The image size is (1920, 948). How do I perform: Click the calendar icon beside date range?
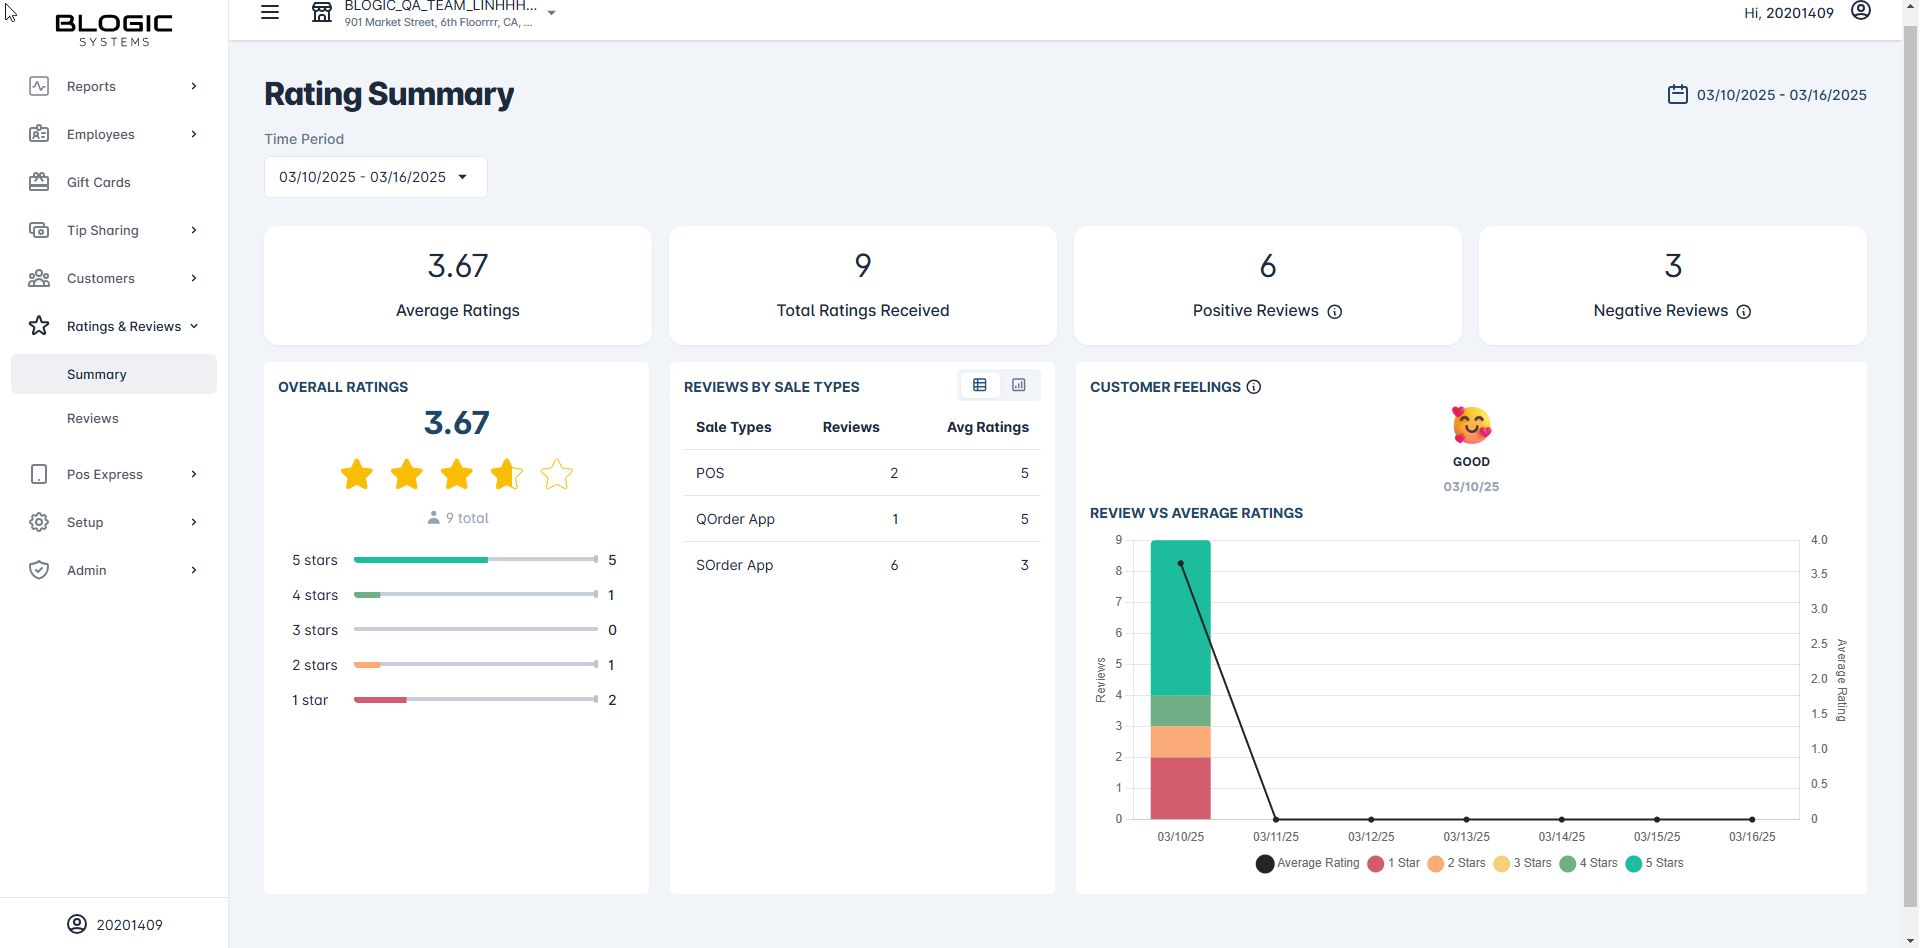(1677, 95)
